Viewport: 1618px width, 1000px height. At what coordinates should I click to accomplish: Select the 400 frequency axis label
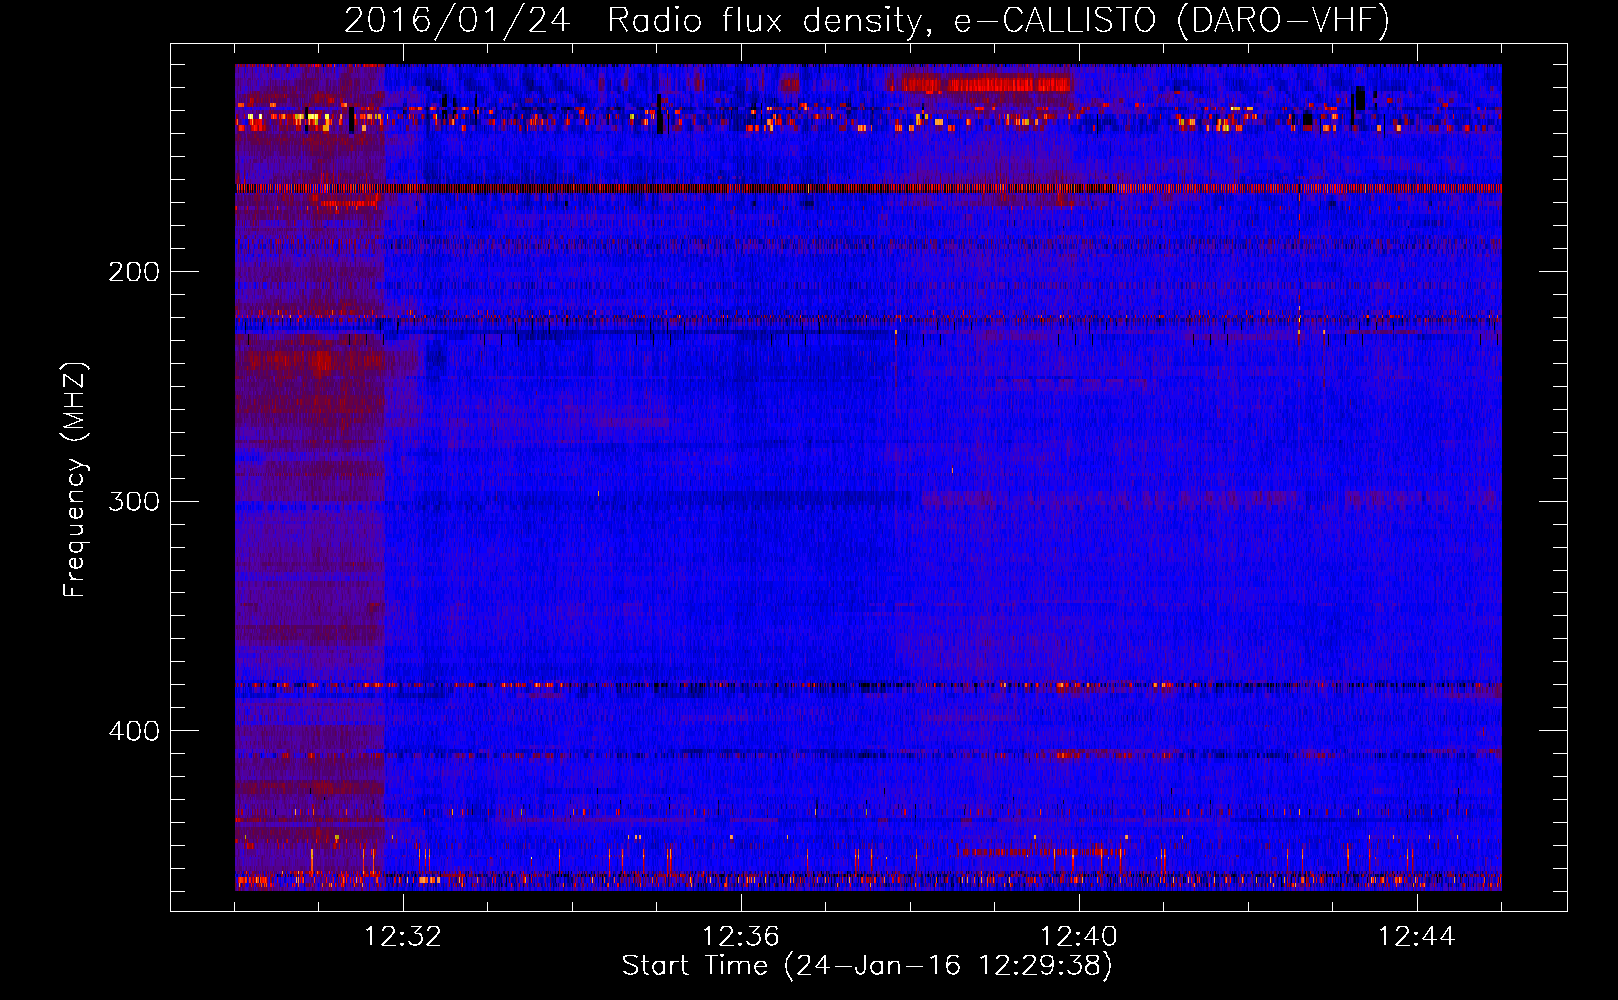point(134,731)
